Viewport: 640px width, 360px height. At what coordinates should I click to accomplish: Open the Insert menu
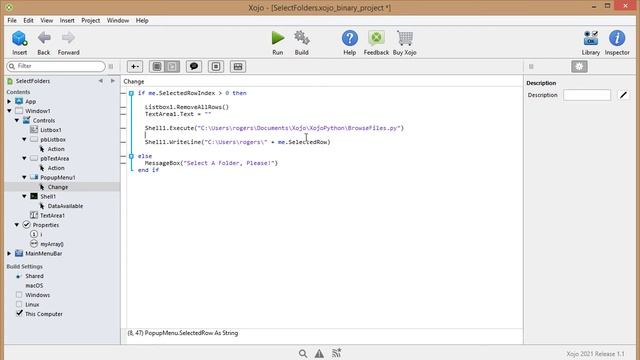[x=67, y=20]
